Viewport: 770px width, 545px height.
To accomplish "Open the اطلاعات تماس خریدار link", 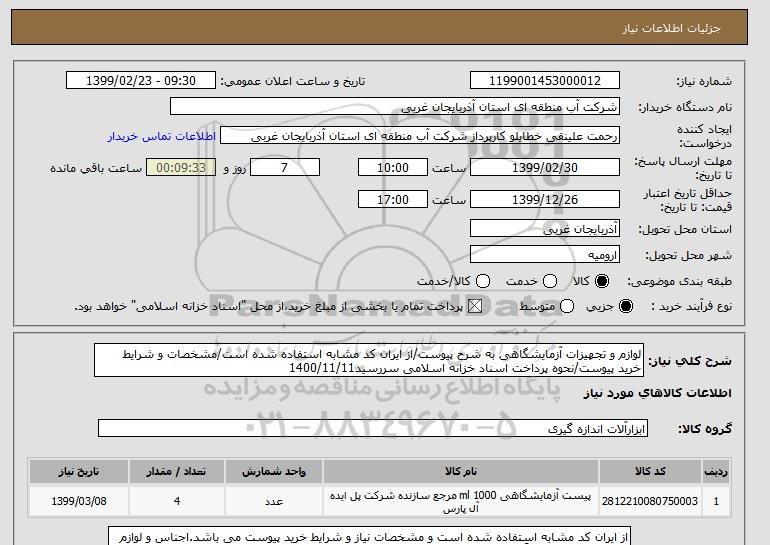I will point(162,136).
